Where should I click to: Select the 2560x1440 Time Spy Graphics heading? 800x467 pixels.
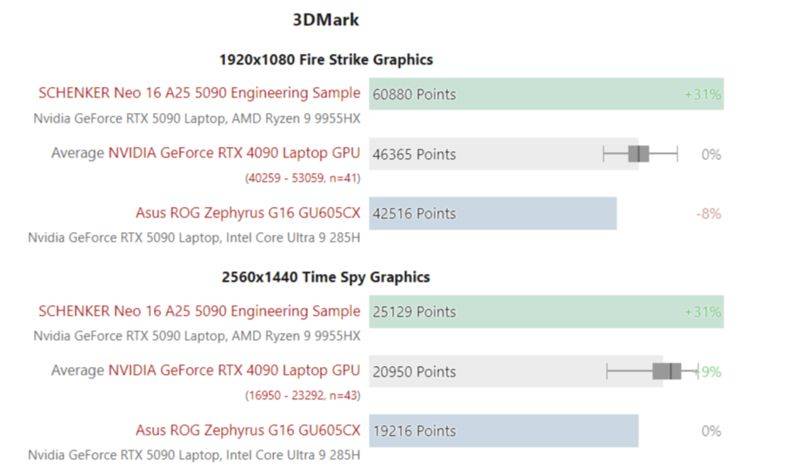tap(326, 277)
